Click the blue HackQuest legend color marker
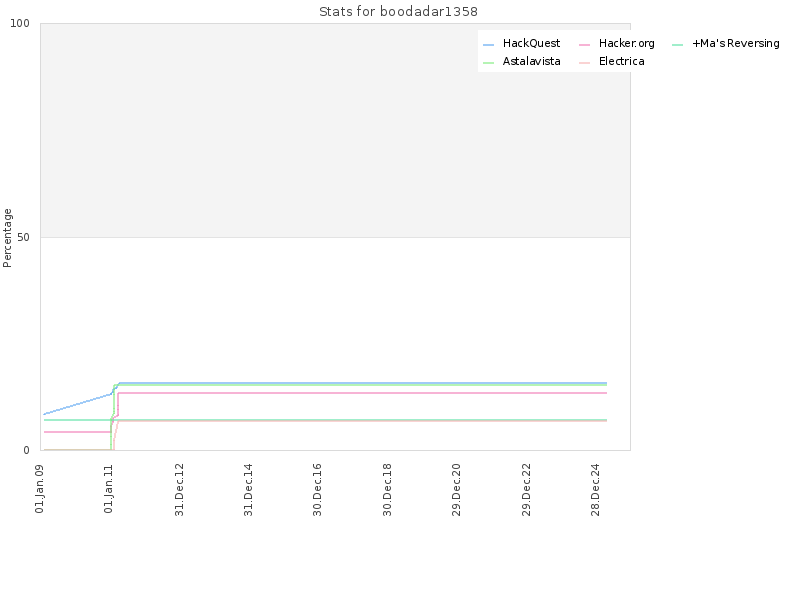Image resolution: width=800 pixels, height=600 pixels. (x=489, y=45)
